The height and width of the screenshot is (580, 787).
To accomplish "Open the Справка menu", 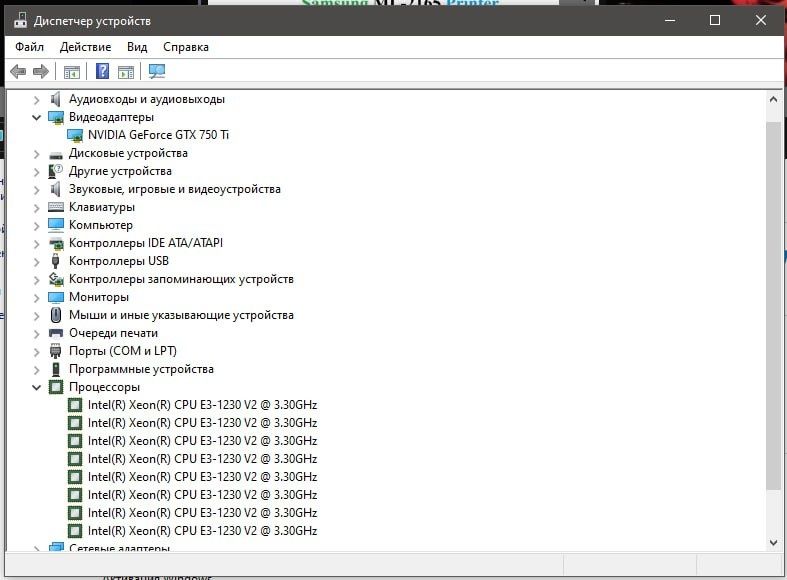I will tap(186, 47).
